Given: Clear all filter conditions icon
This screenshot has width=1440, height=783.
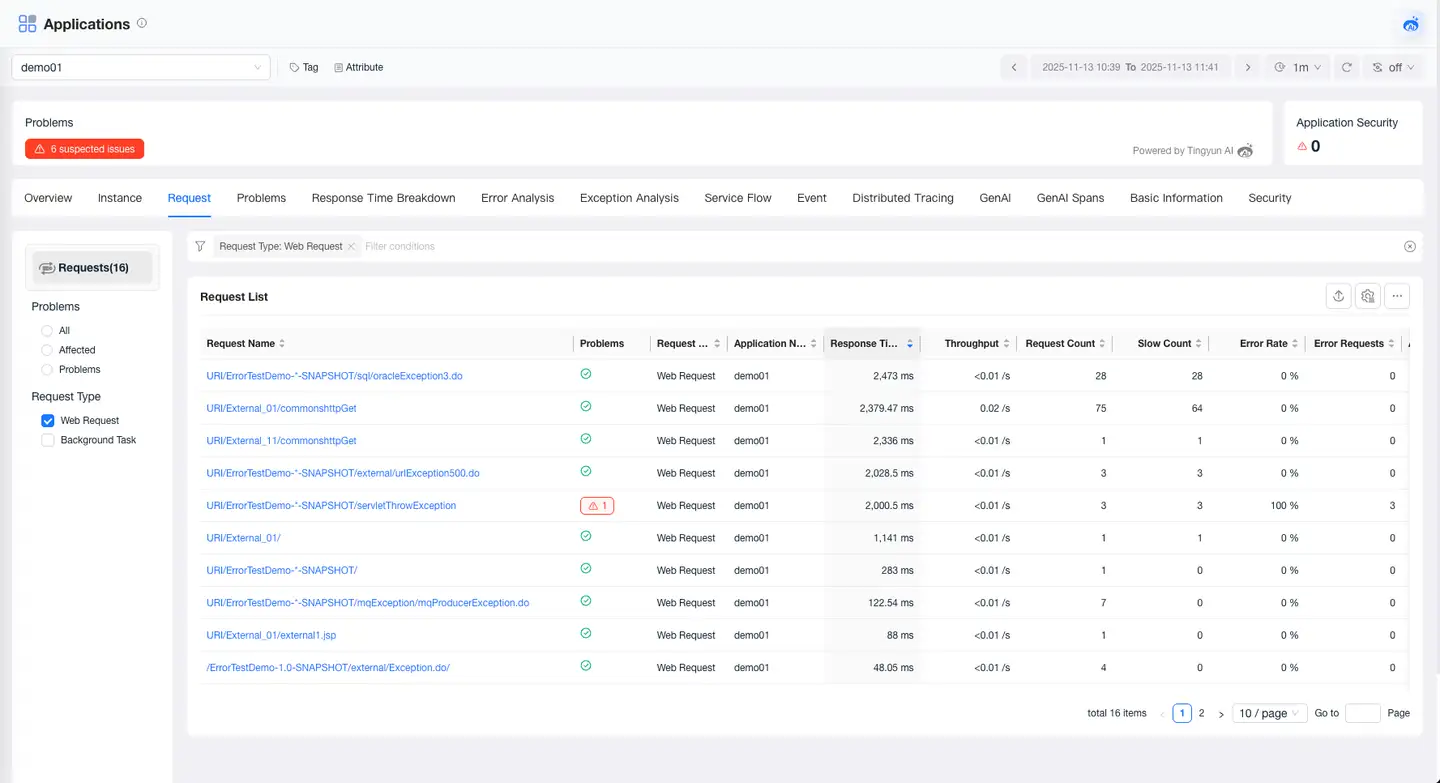Looking at the screenshot, I should click(1409, 246).
